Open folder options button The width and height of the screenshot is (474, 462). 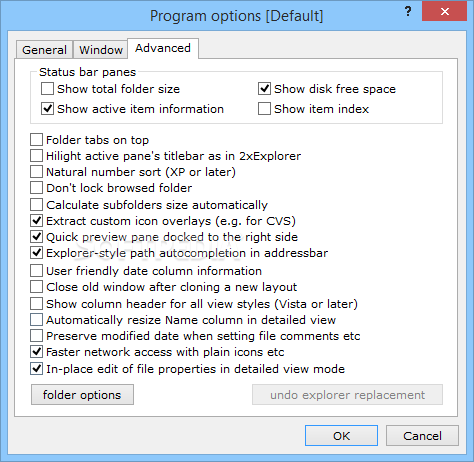click(x=82, y=395)
